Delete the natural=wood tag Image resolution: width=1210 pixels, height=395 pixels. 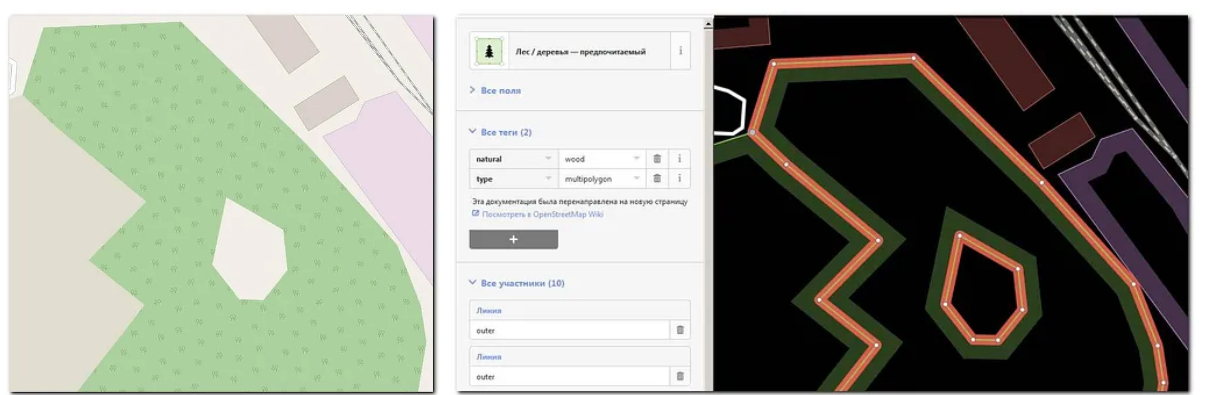coord(657,159)
